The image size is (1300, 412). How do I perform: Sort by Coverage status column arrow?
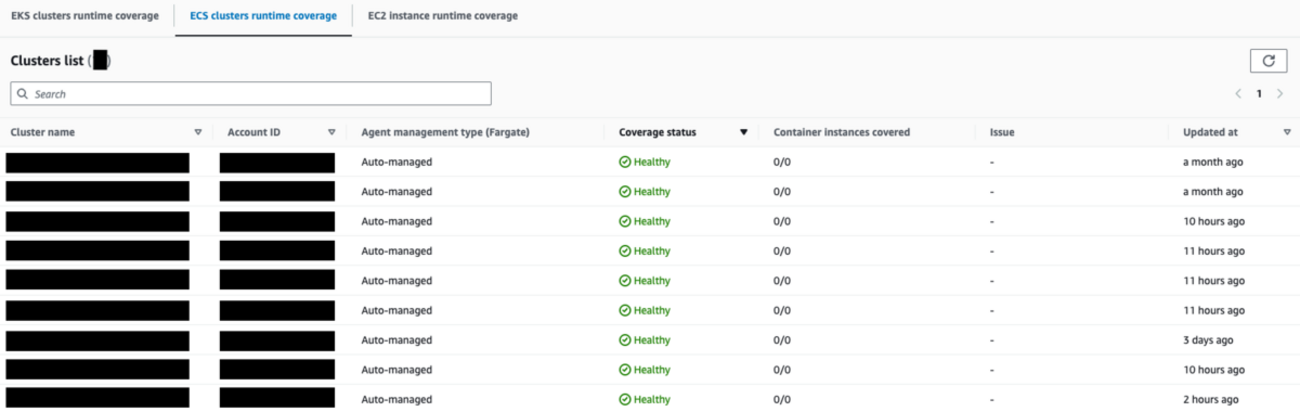click(743, 132)
